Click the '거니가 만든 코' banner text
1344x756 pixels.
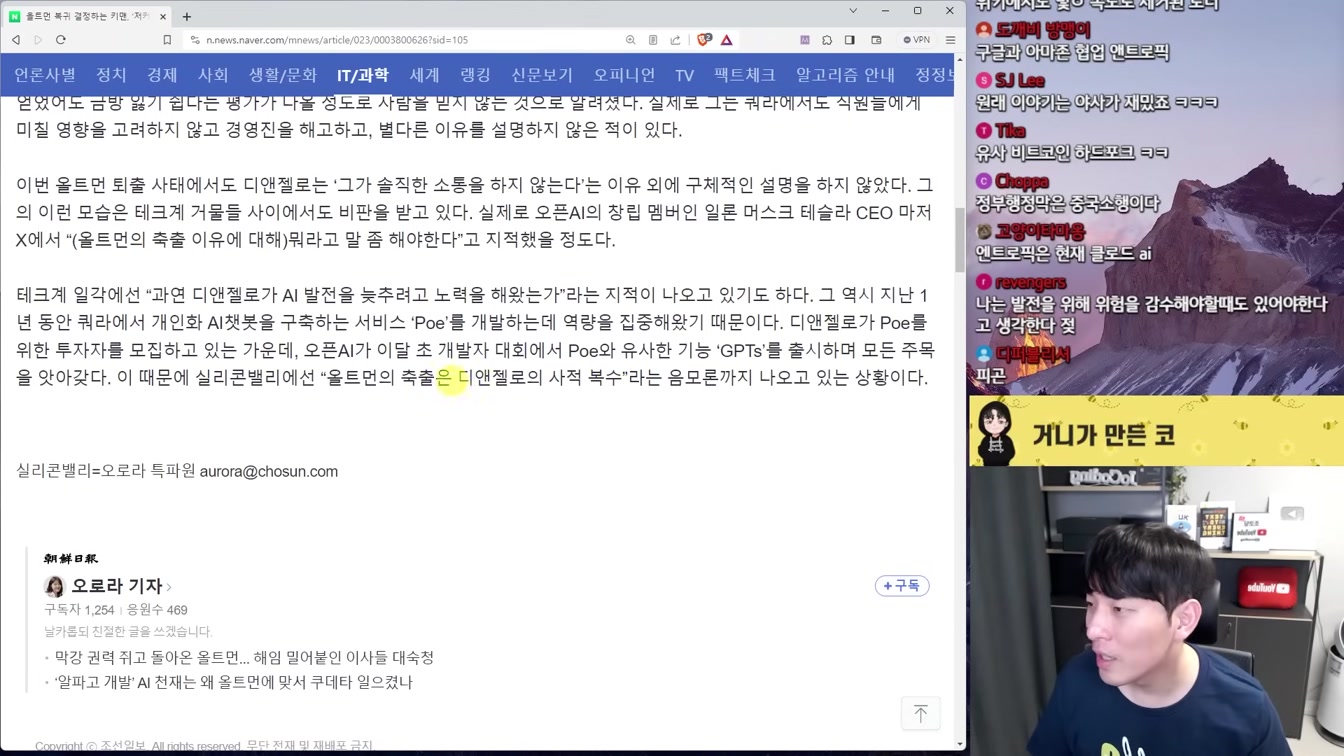coord(1103,435)
